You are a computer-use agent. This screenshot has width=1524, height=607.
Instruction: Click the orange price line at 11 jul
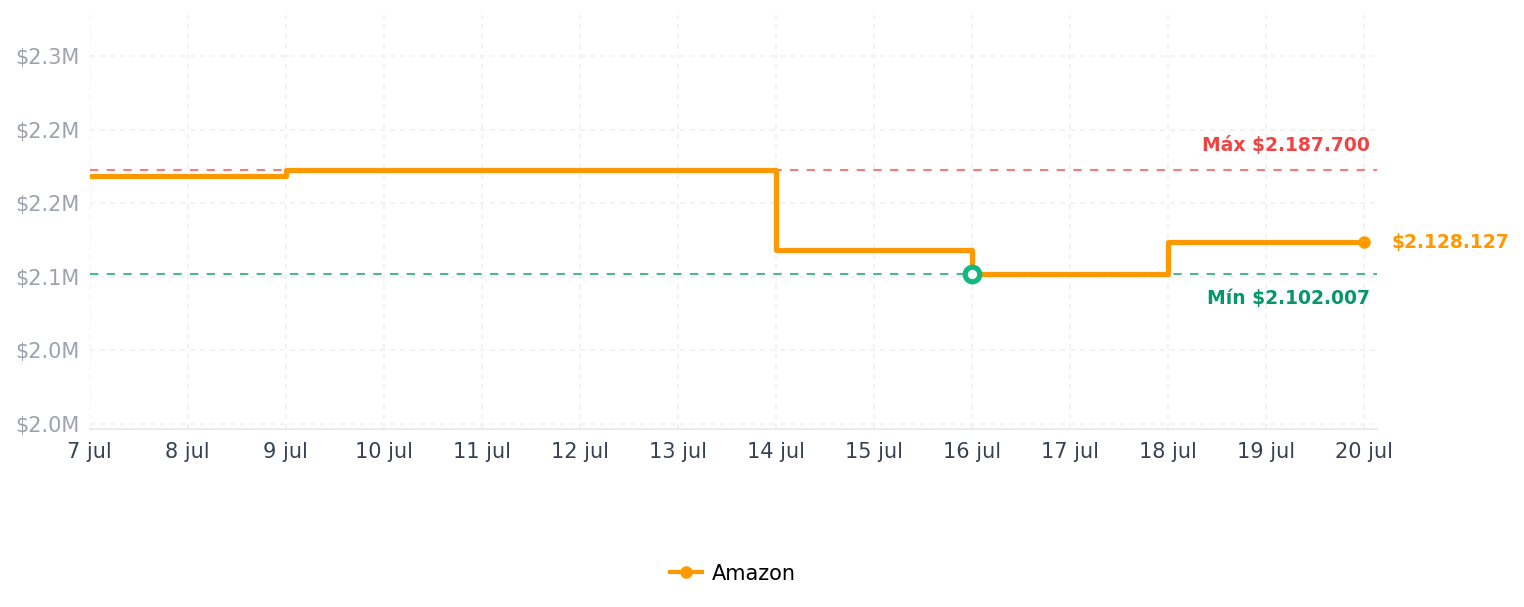pos(482,170)
